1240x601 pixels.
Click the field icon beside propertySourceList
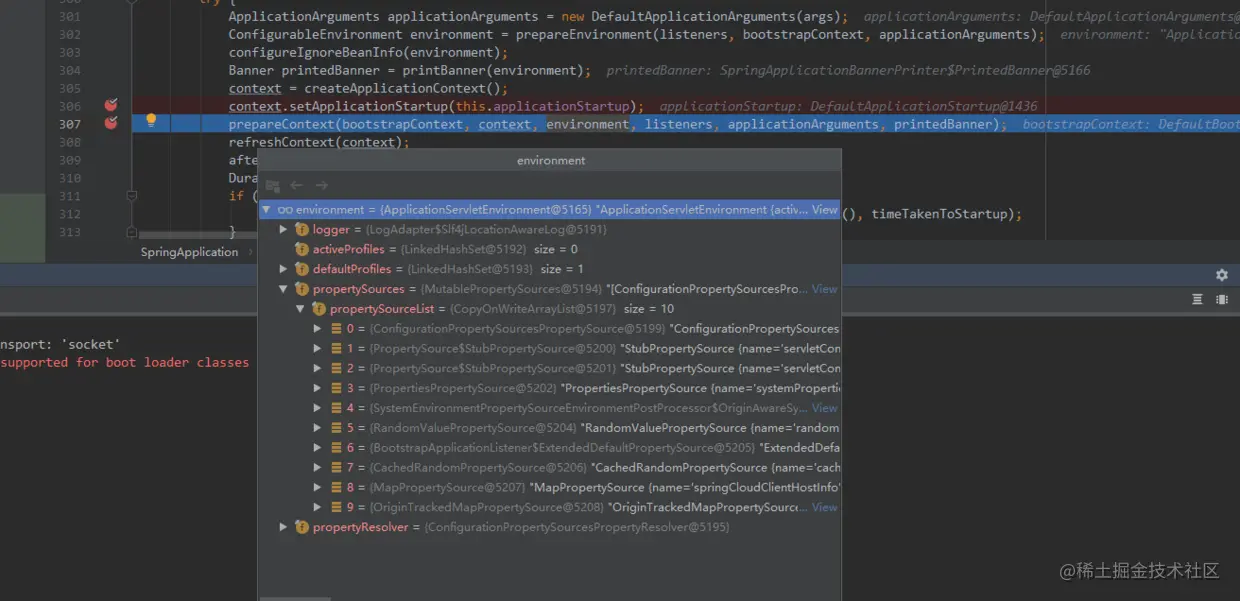tap(319, 309)
